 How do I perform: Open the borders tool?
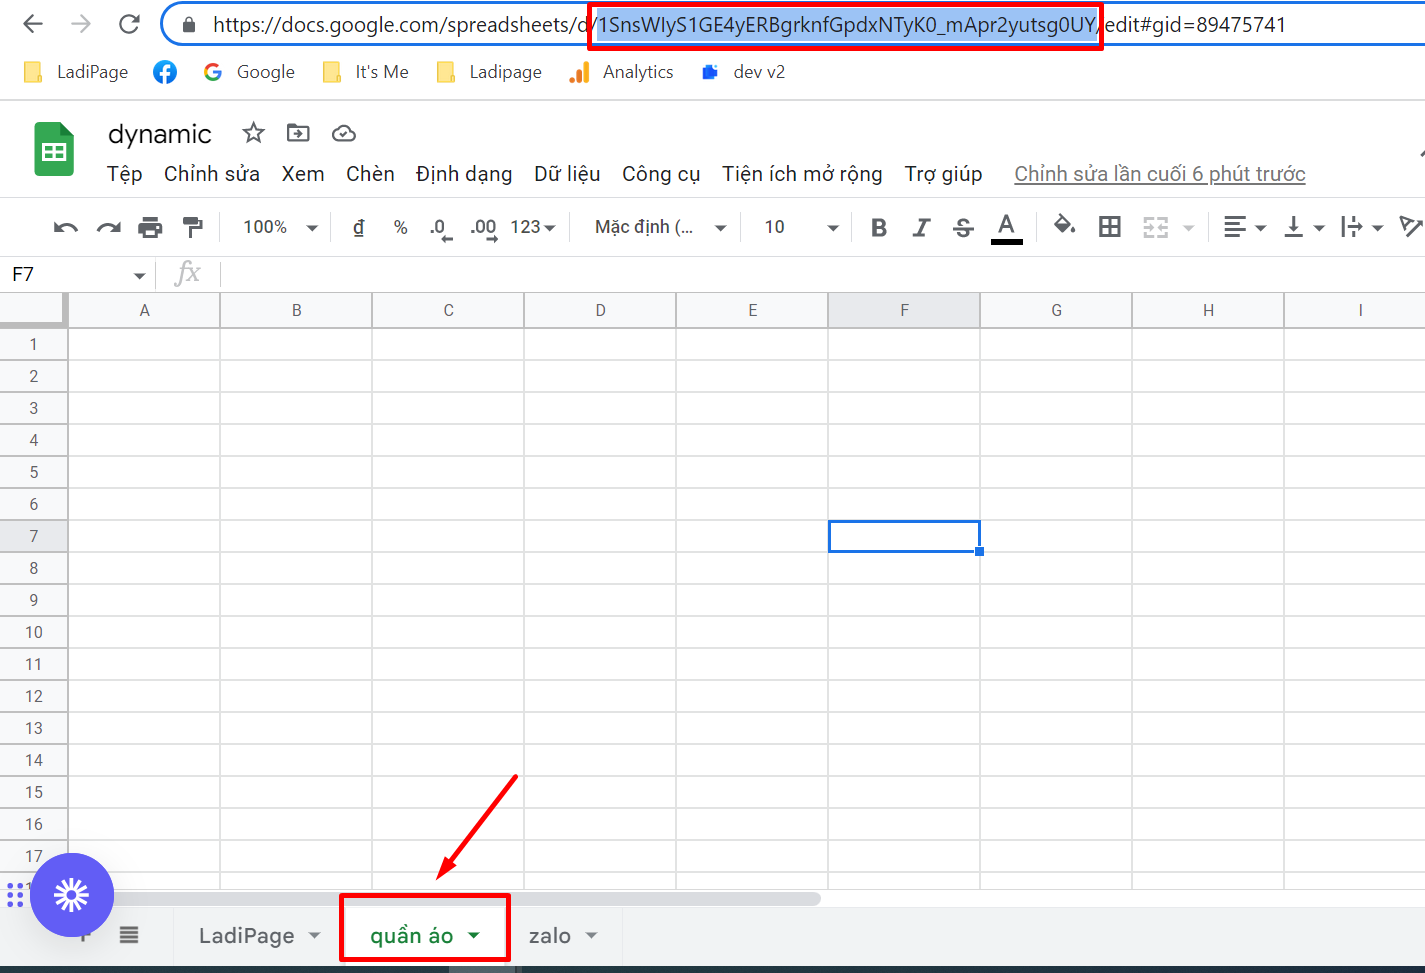1110,227
